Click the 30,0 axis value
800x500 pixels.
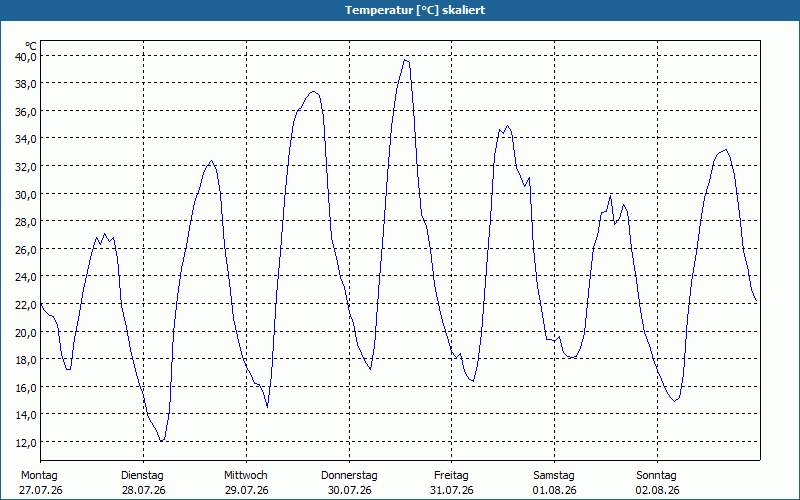coord(26,195)
